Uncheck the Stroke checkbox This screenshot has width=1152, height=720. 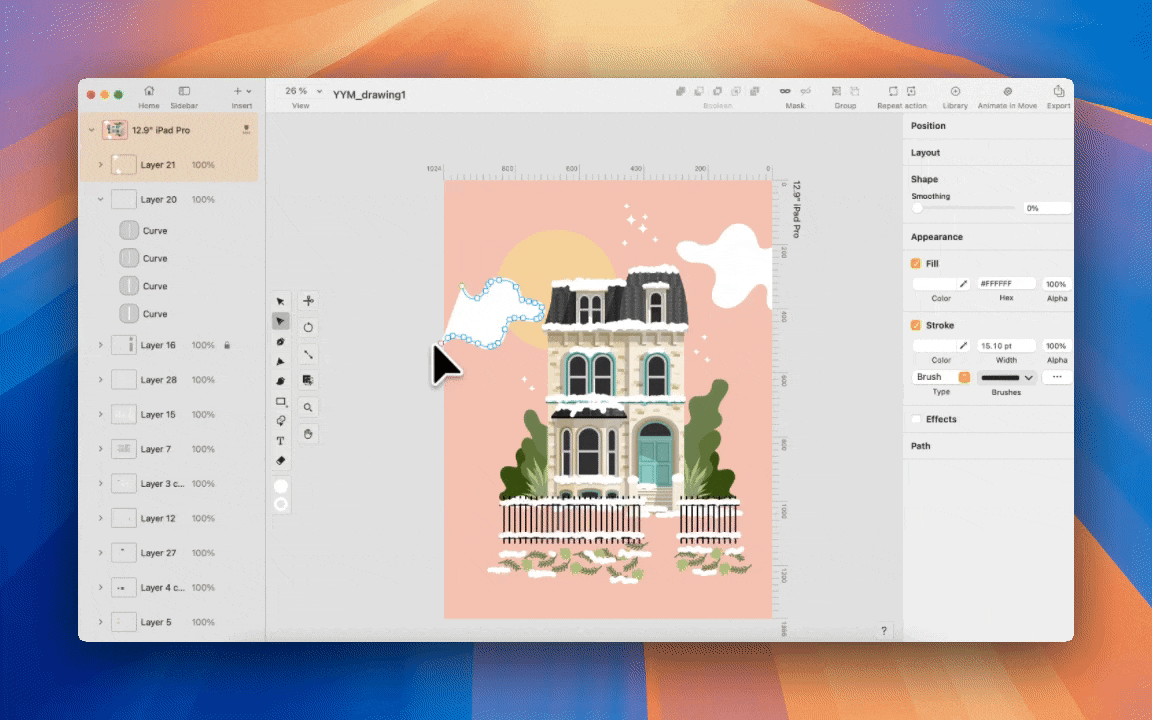[915, 325]
